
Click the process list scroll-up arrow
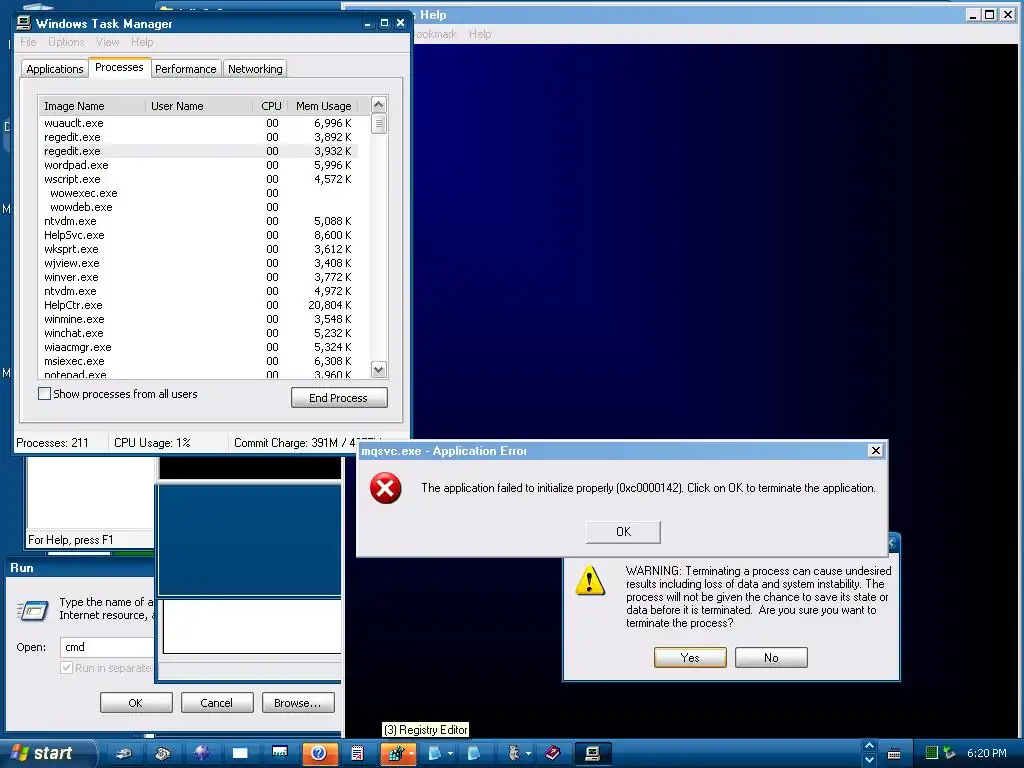coord(378,104)
